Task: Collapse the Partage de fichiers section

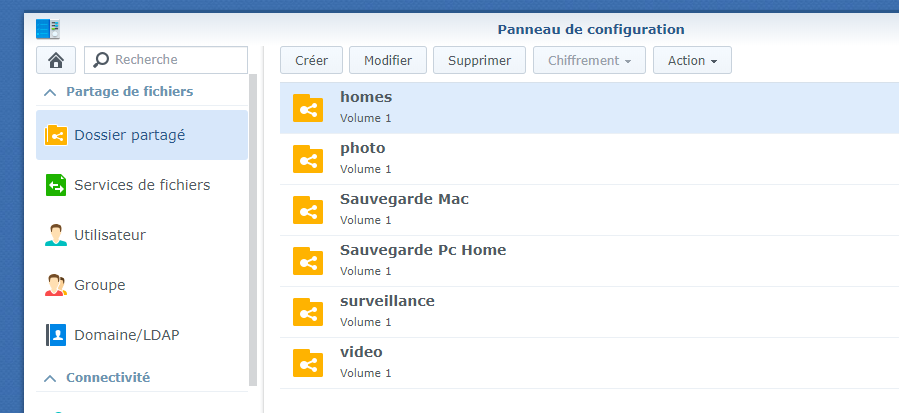Action: [x=50, y=92]
